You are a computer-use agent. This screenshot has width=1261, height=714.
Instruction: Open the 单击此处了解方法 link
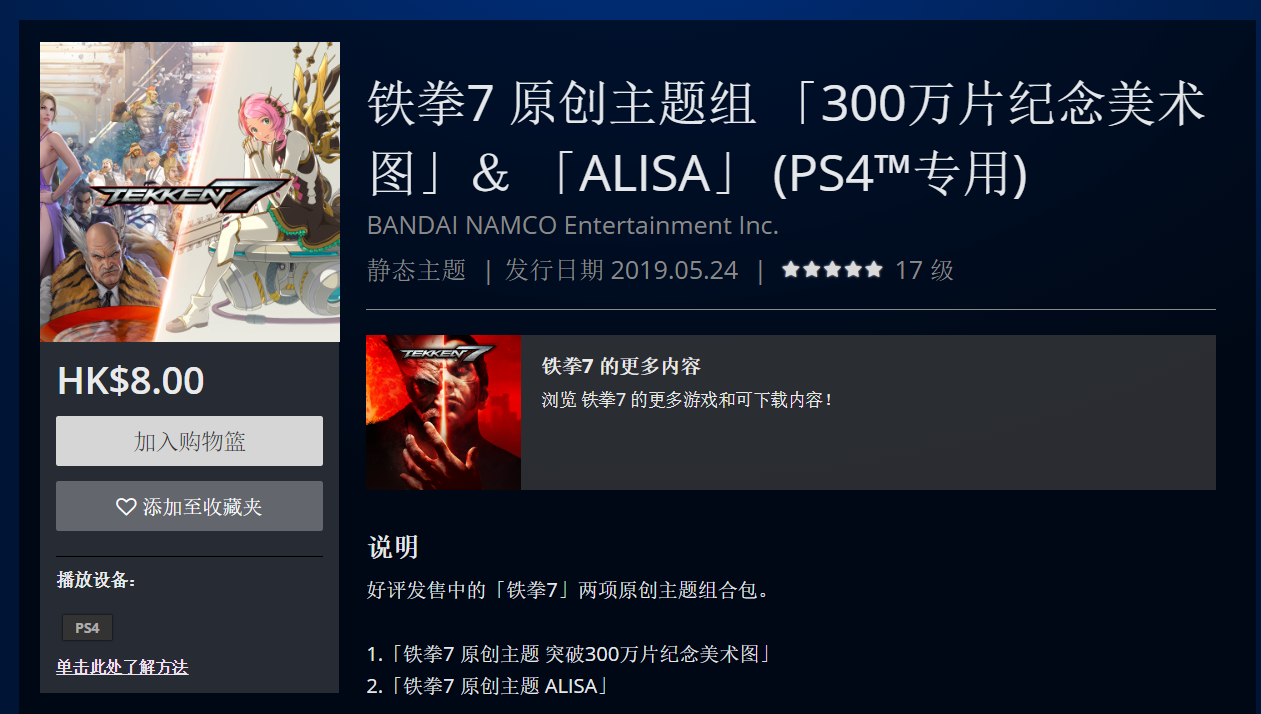point(122,667)
